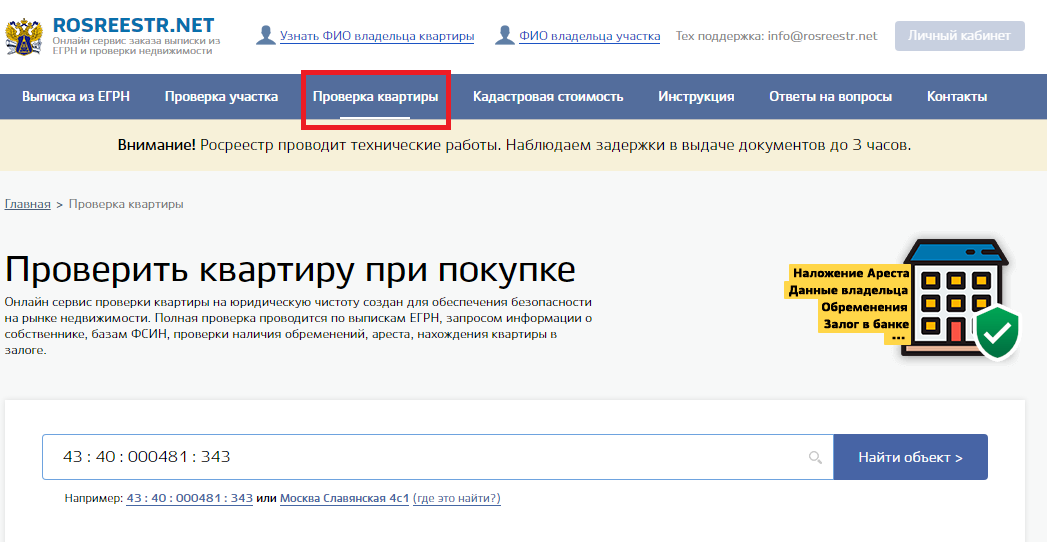Image resolution: width=1047 pixels, height=542 pixels.
Task: Select 'Проверка квартиры' menu item
Action: click(375, 97)
